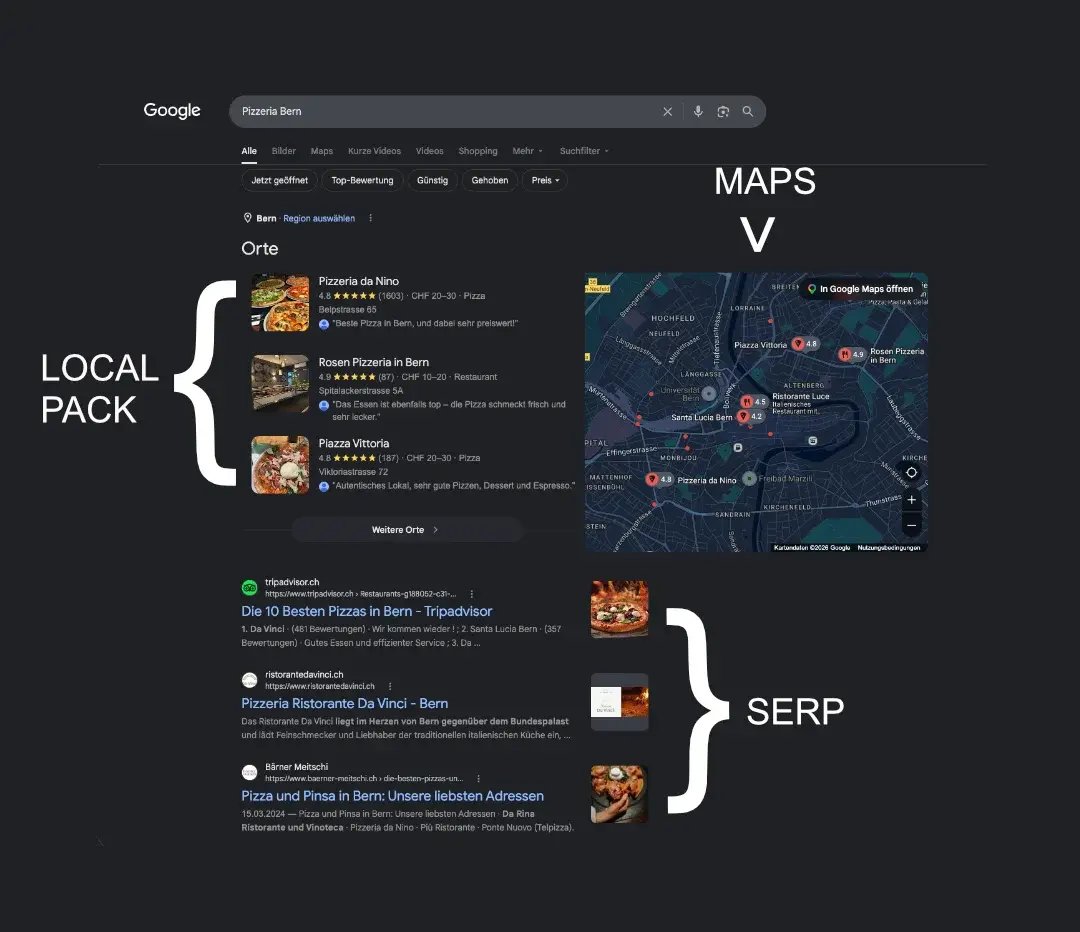Toggle the Top-Bewertung filter chip
1080x932 pixels.
362,180
